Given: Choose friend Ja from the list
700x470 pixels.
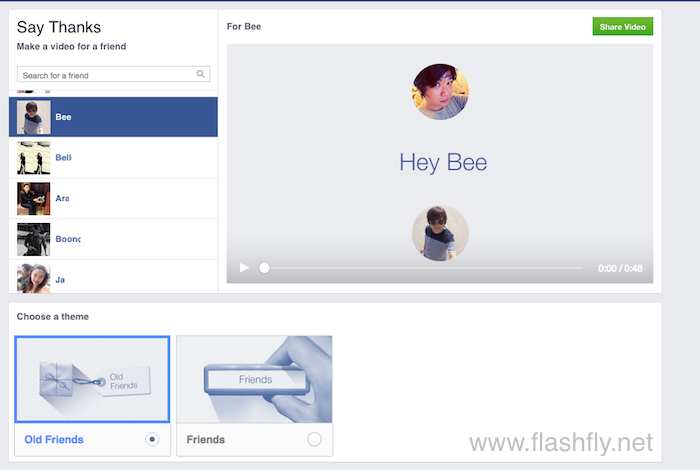Looking at the screenshot, I should [x=60, y=280].
